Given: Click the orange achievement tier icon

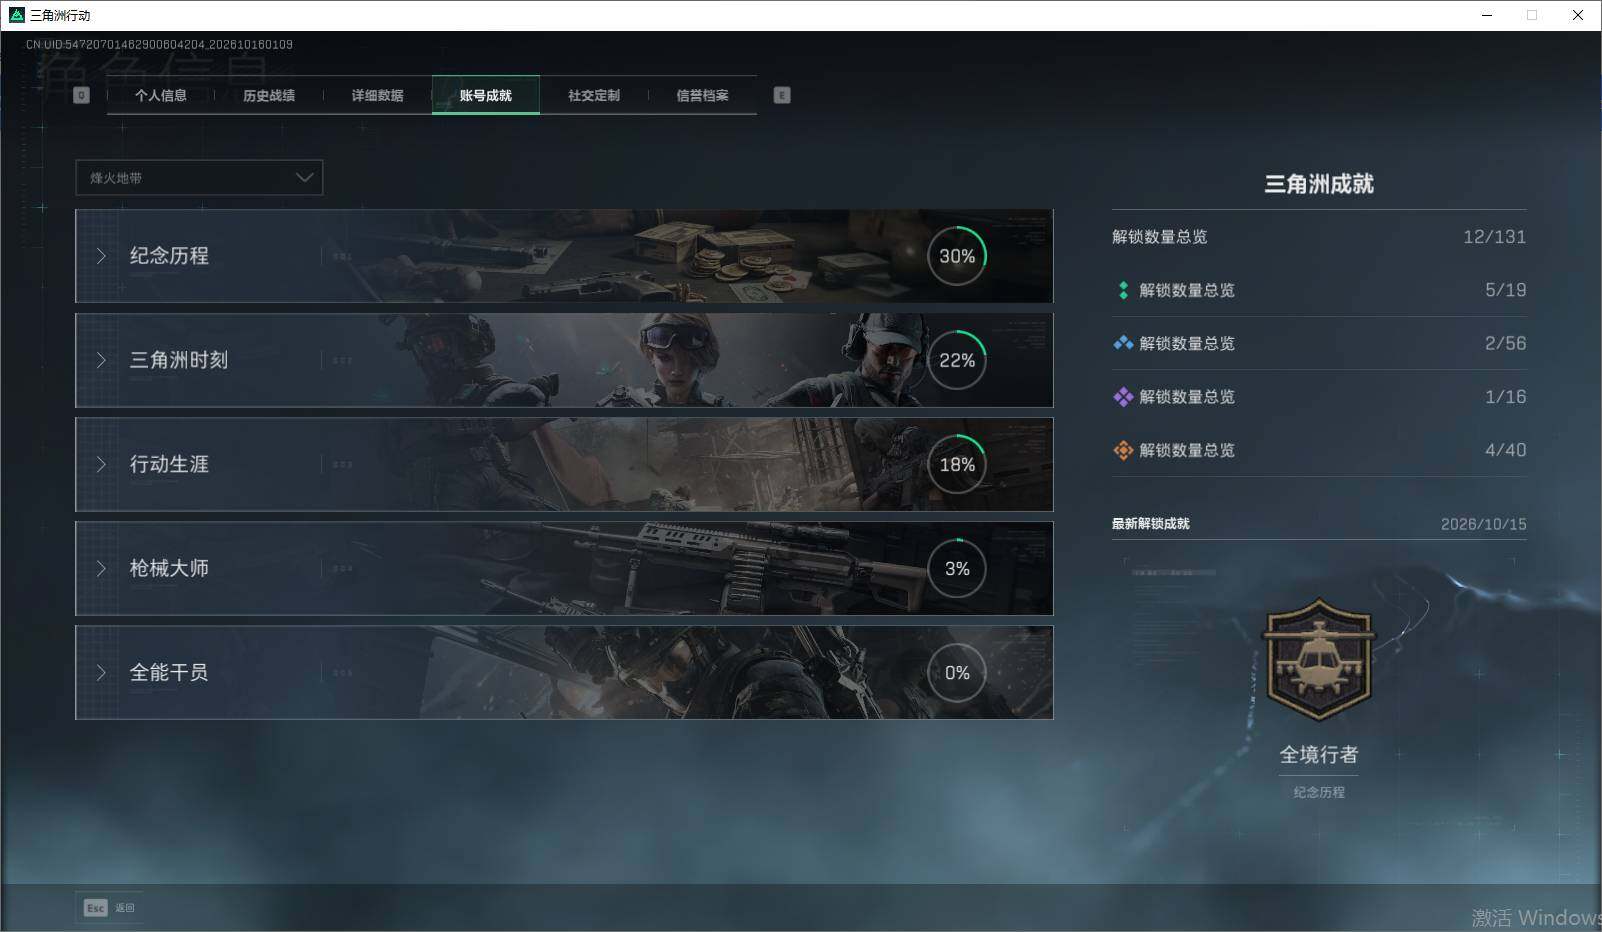Looking at the screenshot, I should pyautogui.click(x=1123, y=450).
